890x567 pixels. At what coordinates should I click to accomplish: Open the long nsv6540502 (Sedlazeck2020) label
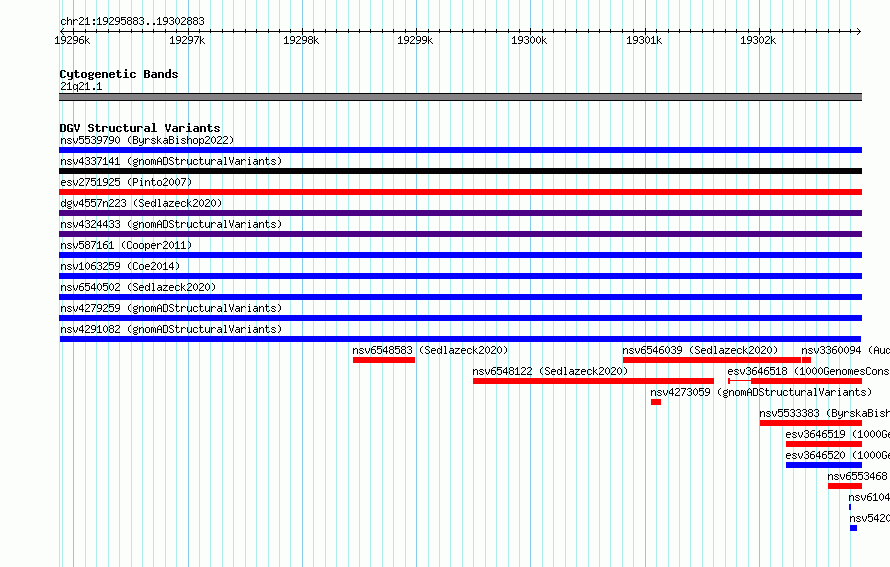[138, 287]
